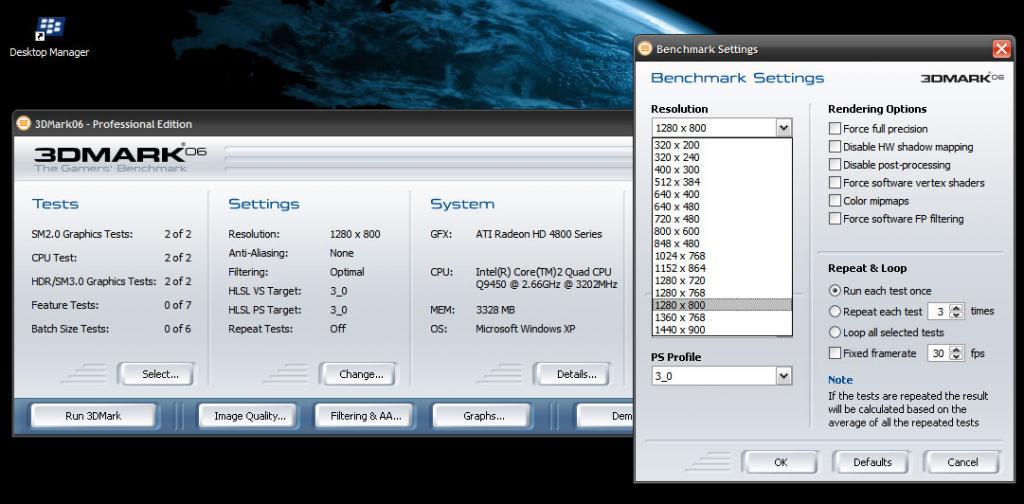Click the Microsoft Windows XP OS text
Viewport: 1024px width, 504px height.
click(x=525, y=328)
